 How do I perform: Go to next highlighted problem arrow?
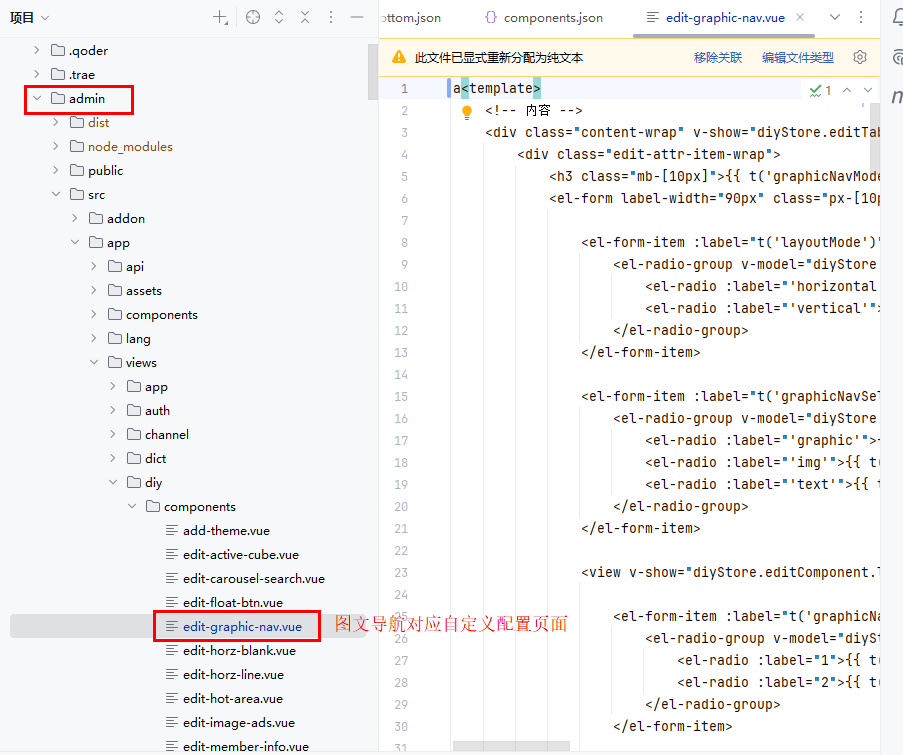868,90
